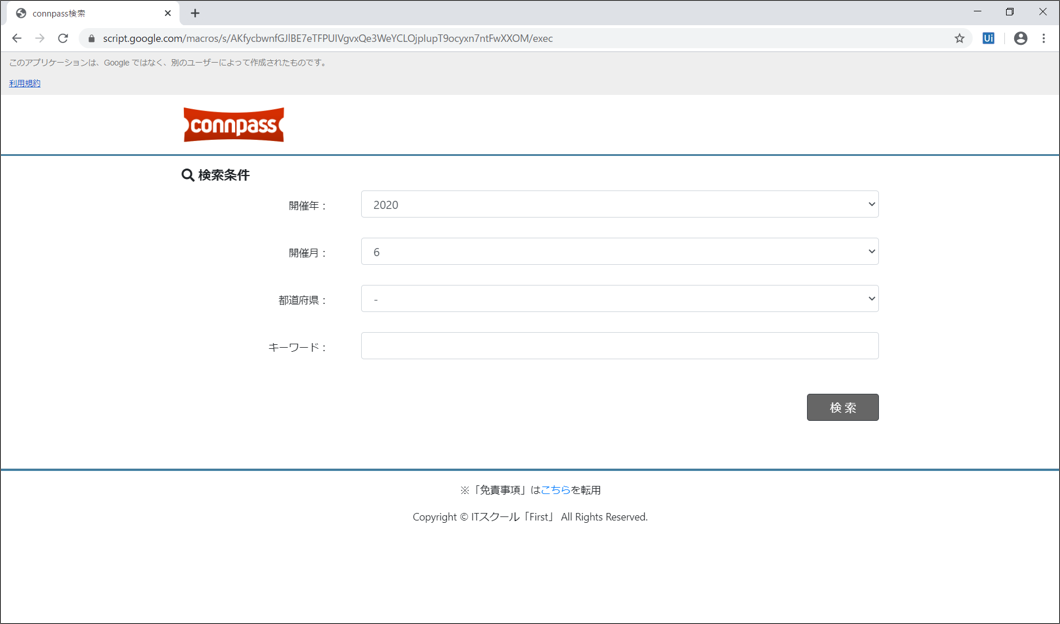Open the Chrome three-dot menu
Screen dimensions: 1060x624
[x=1044, y=39]
